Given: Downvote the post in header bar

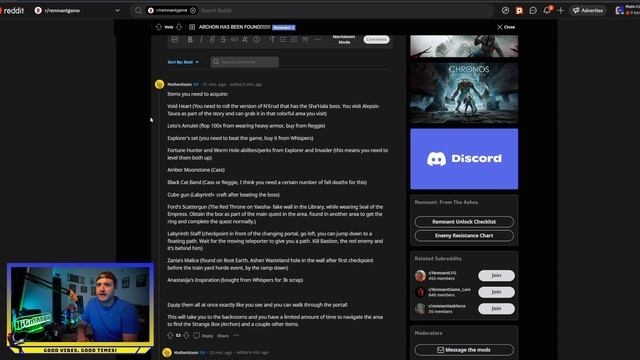Looking at the screenshot, I should [179, 27].
